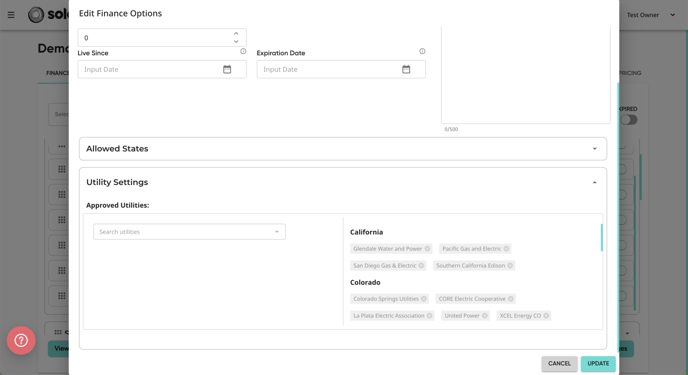Click the Cancel button
This screenshot has width=688, height=375.
pyautogui.click(x=559, y=364)
